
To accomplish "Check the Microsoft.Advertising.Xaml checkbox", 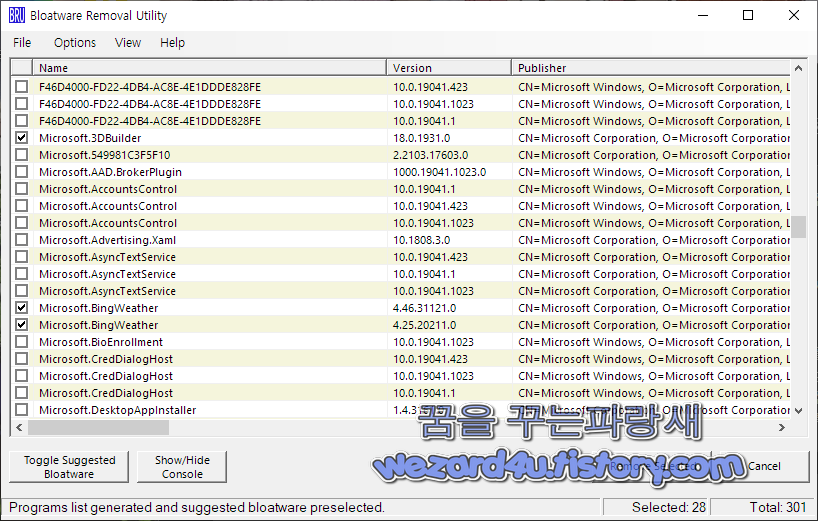I will coord(21,240).
